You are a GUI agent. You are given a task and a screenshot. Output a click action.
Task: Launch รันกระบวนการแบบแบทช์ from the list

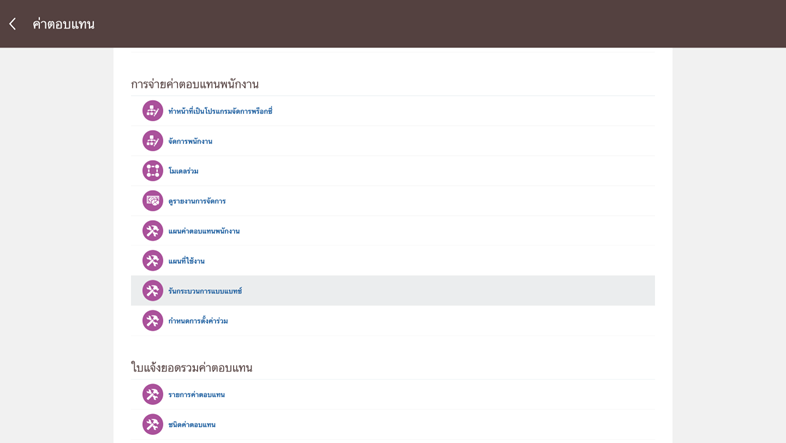click(205, 292)
